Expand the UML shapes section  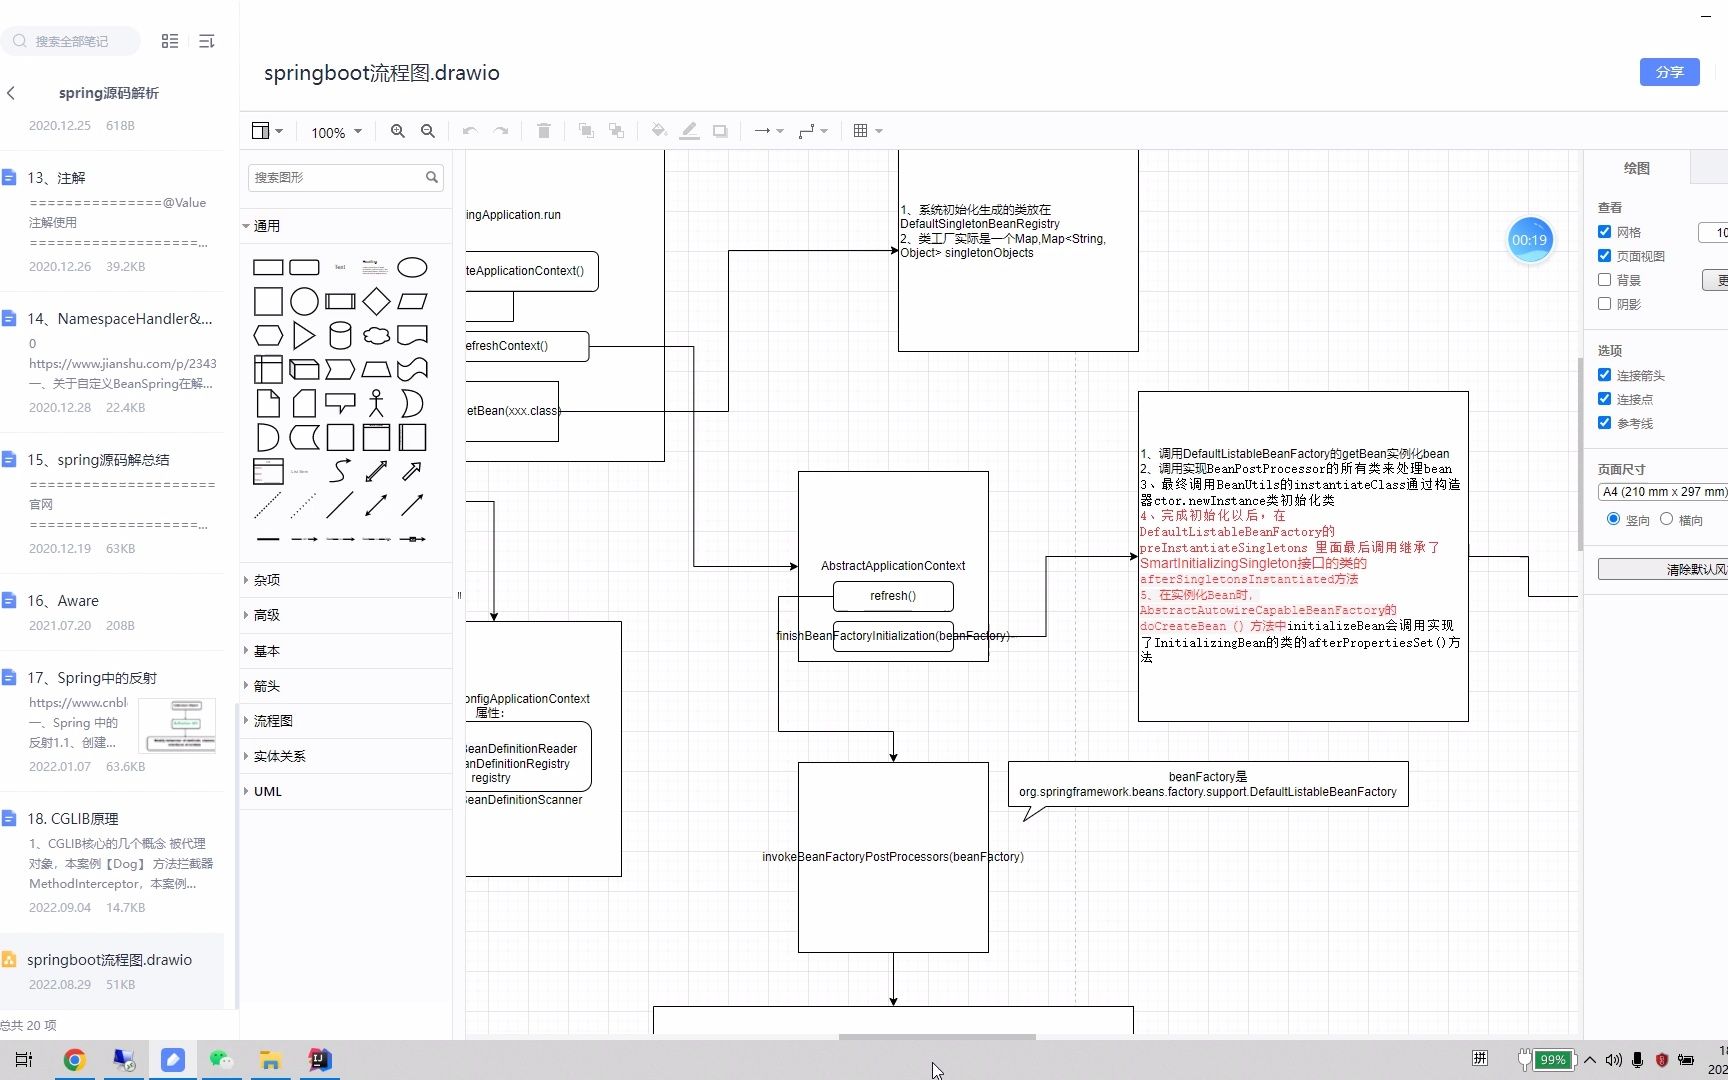[346, 791]
